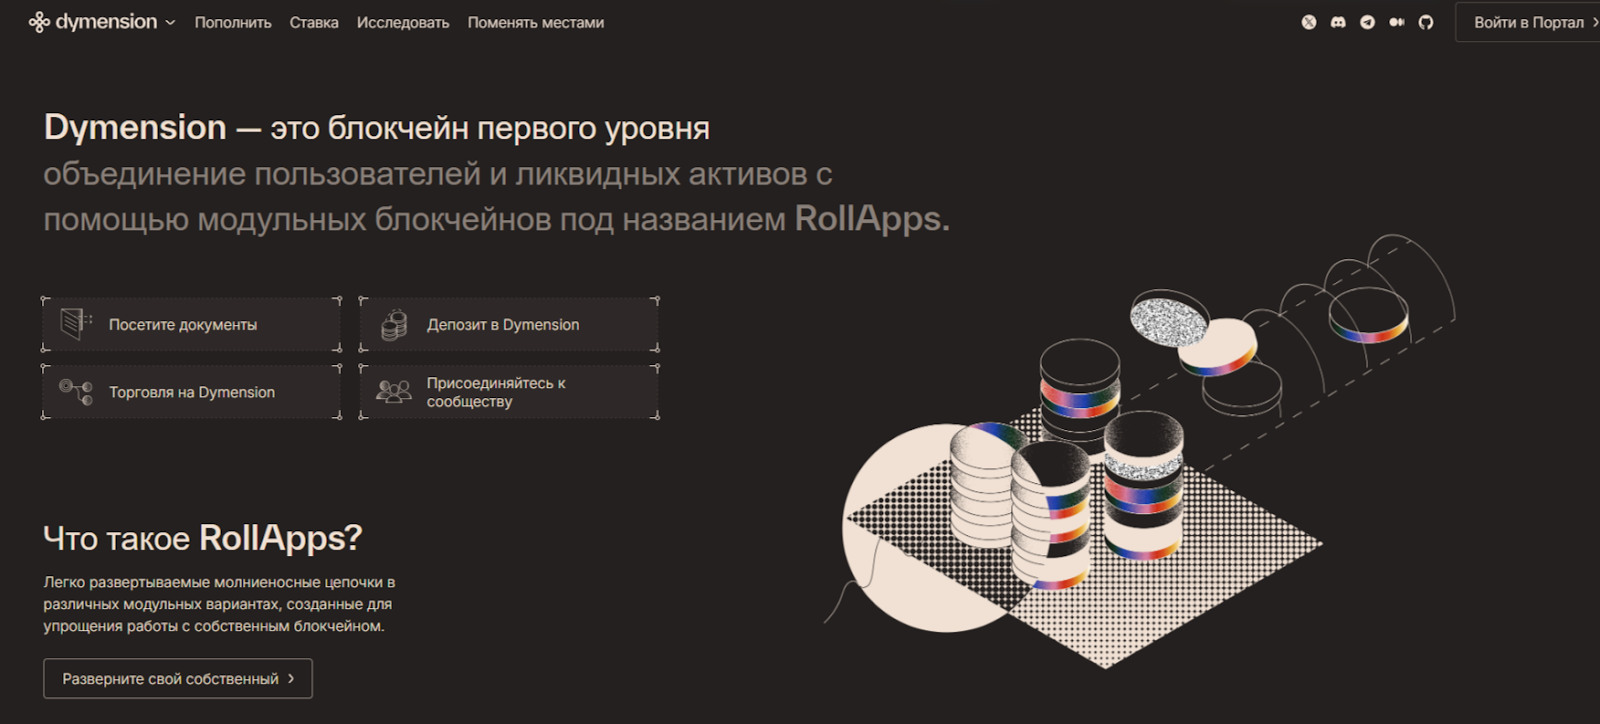Open the X (Twitter) social icon
The height and width of the screenshot is (724, 1600).
tap(1309, 22)
